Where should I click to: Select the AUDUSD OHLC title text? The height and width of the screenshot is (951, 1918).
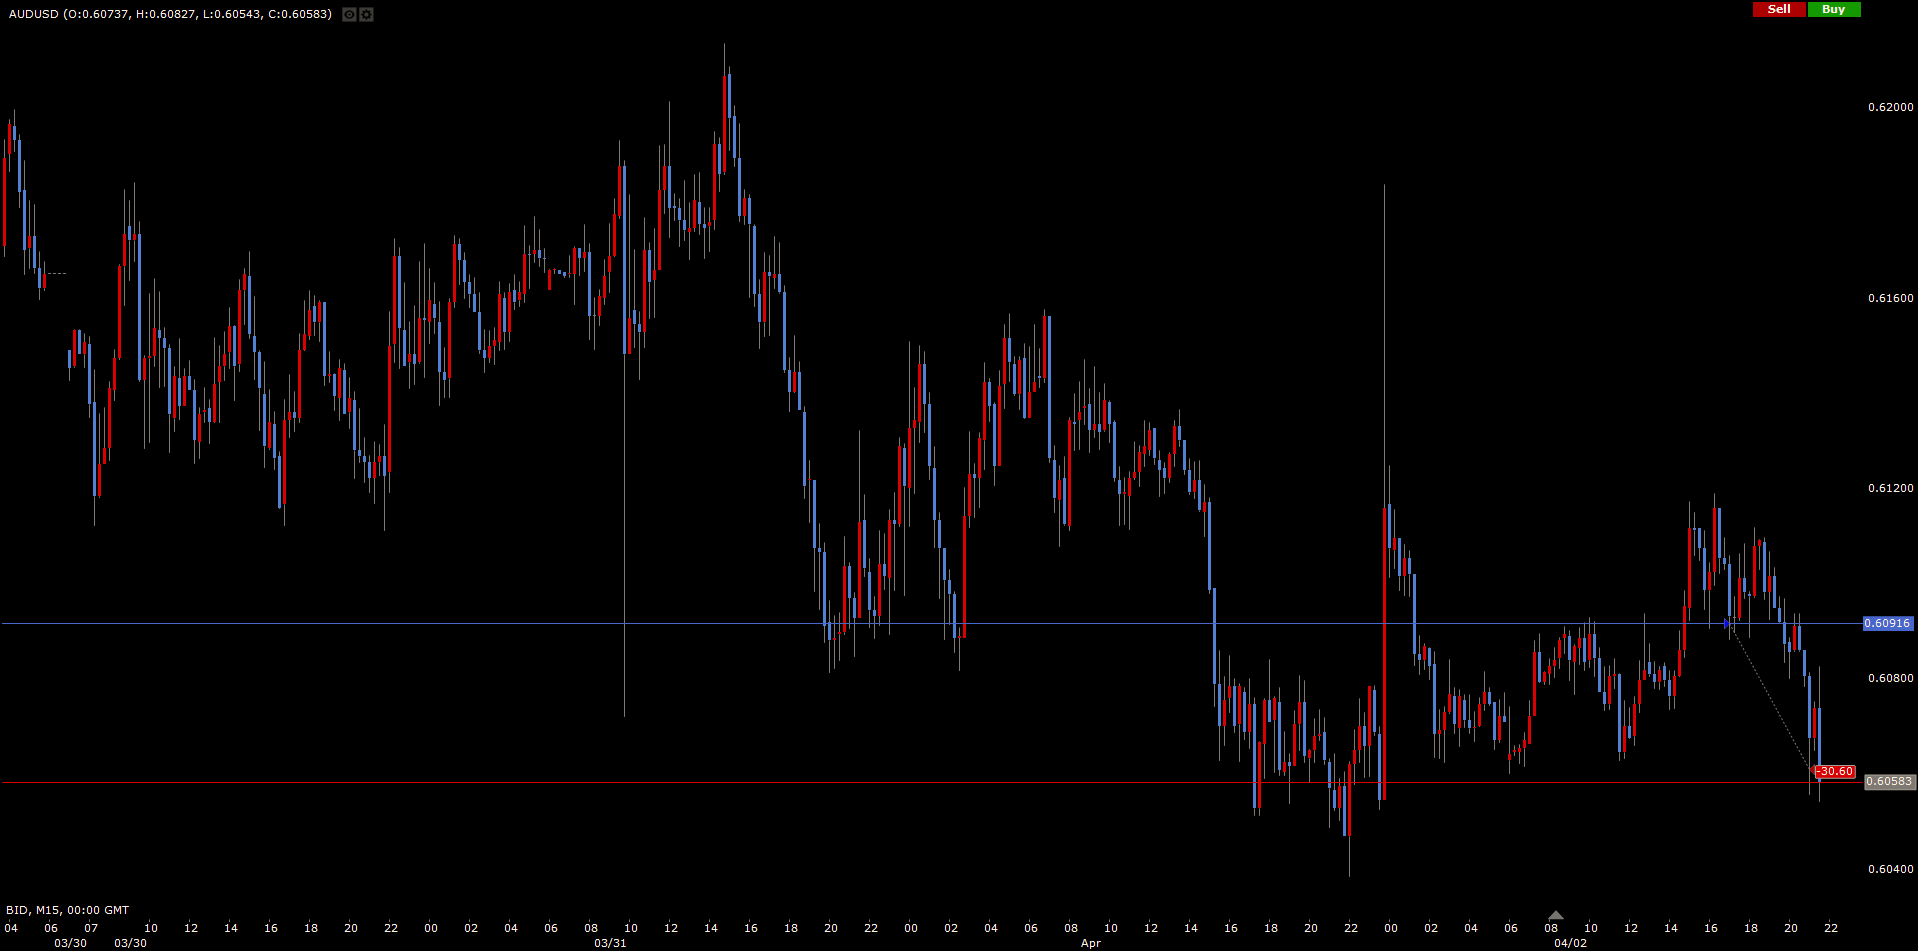click(170, 14)
